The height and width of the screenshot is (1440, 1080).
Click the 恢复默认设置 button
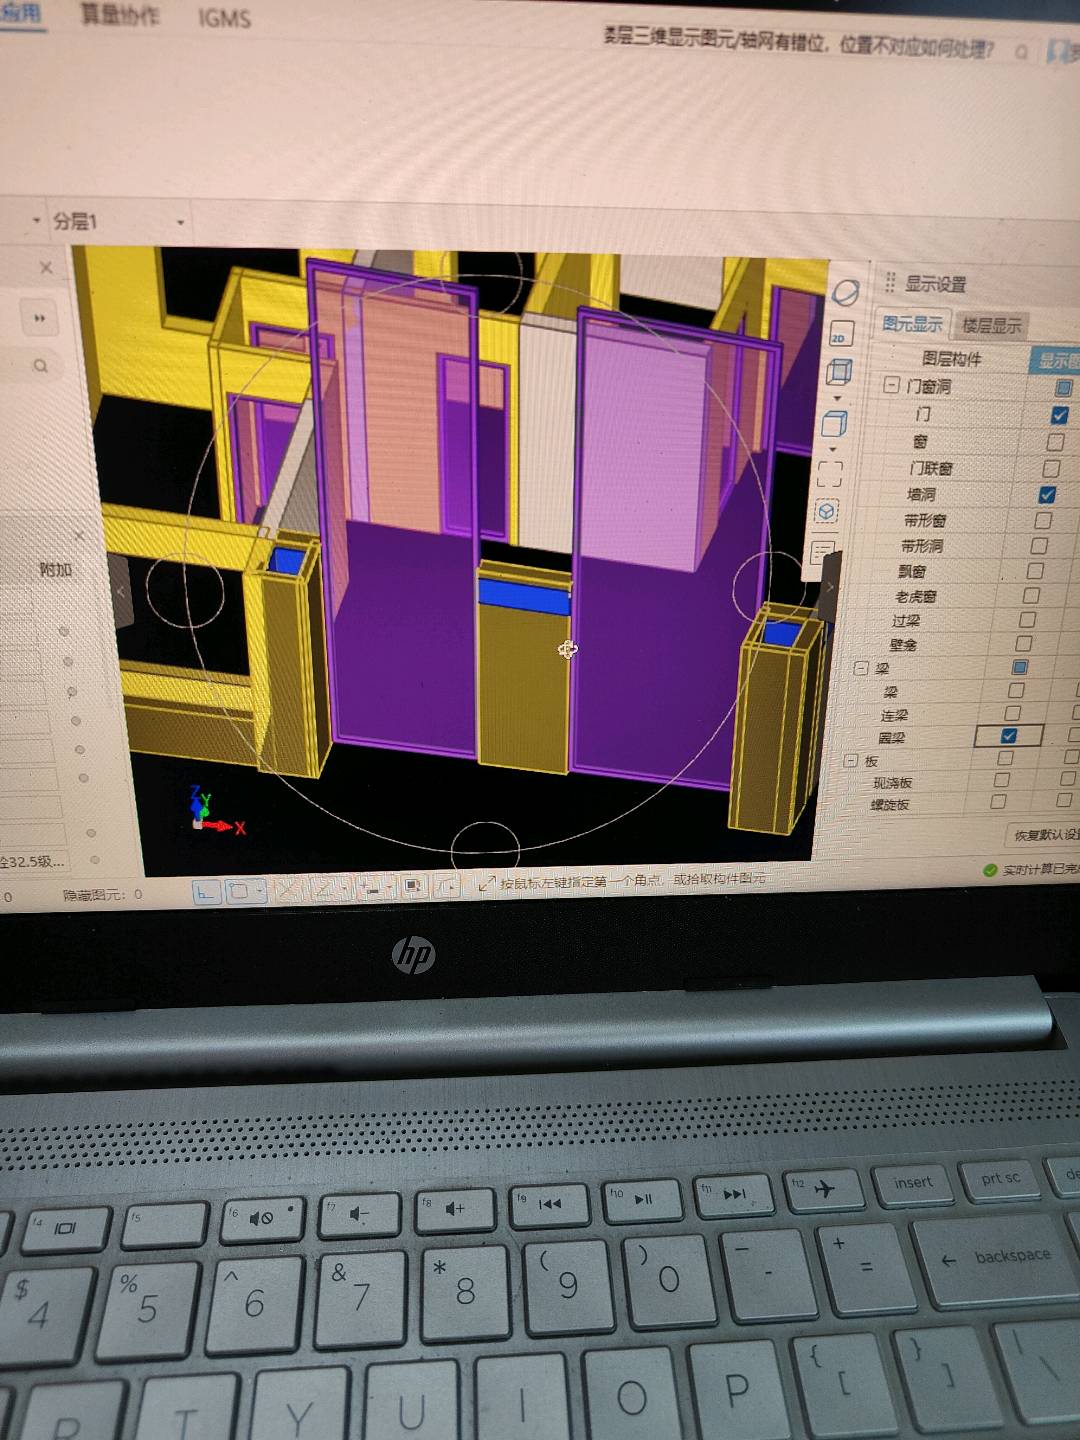pos(1045,834)
